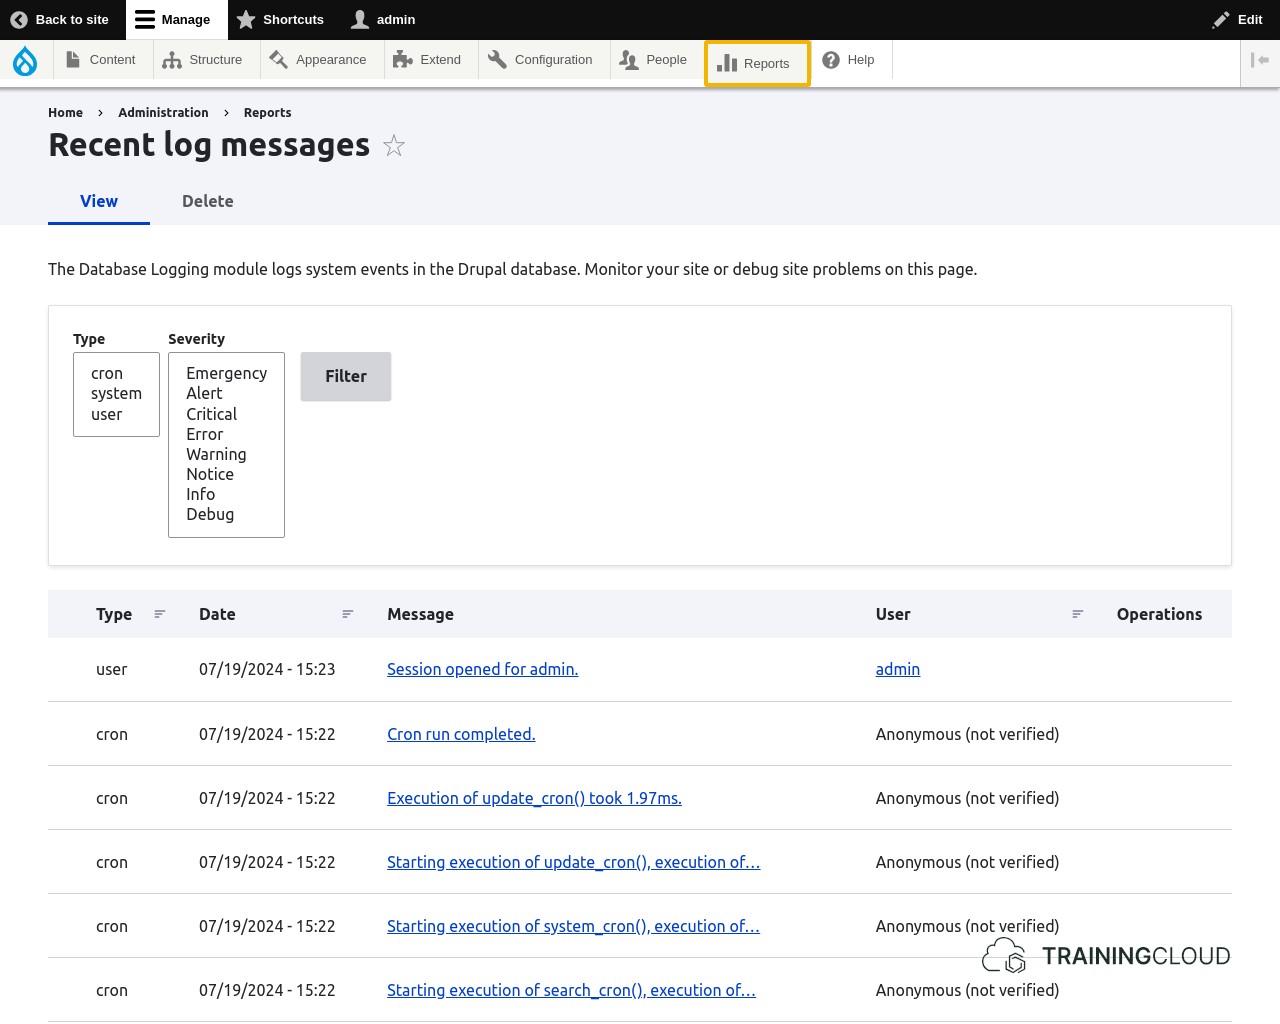Sort table by User column
Viewport: 1280px width, 1024px height.
pyautogui.click(x=979, y=614)
